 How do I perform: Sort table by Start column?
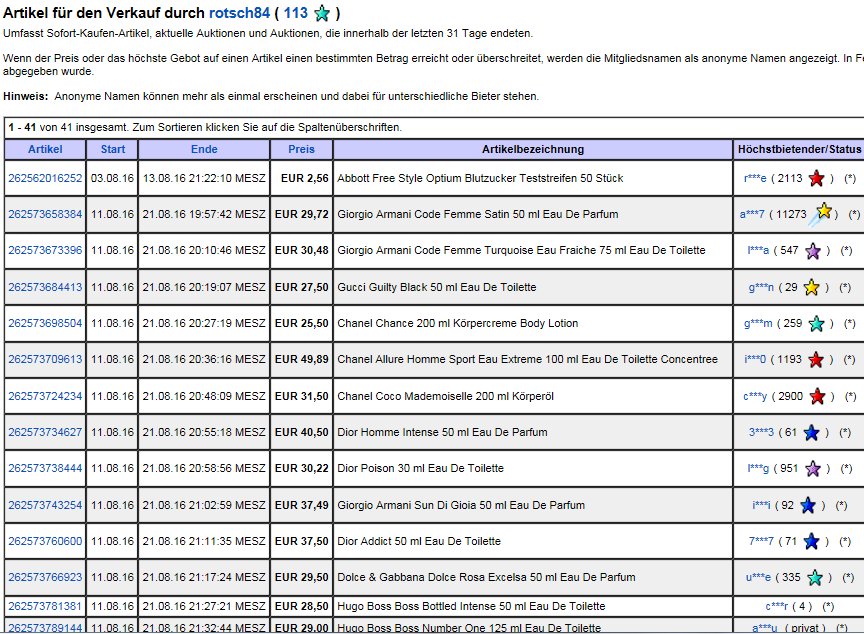click(x=112, y=149)
